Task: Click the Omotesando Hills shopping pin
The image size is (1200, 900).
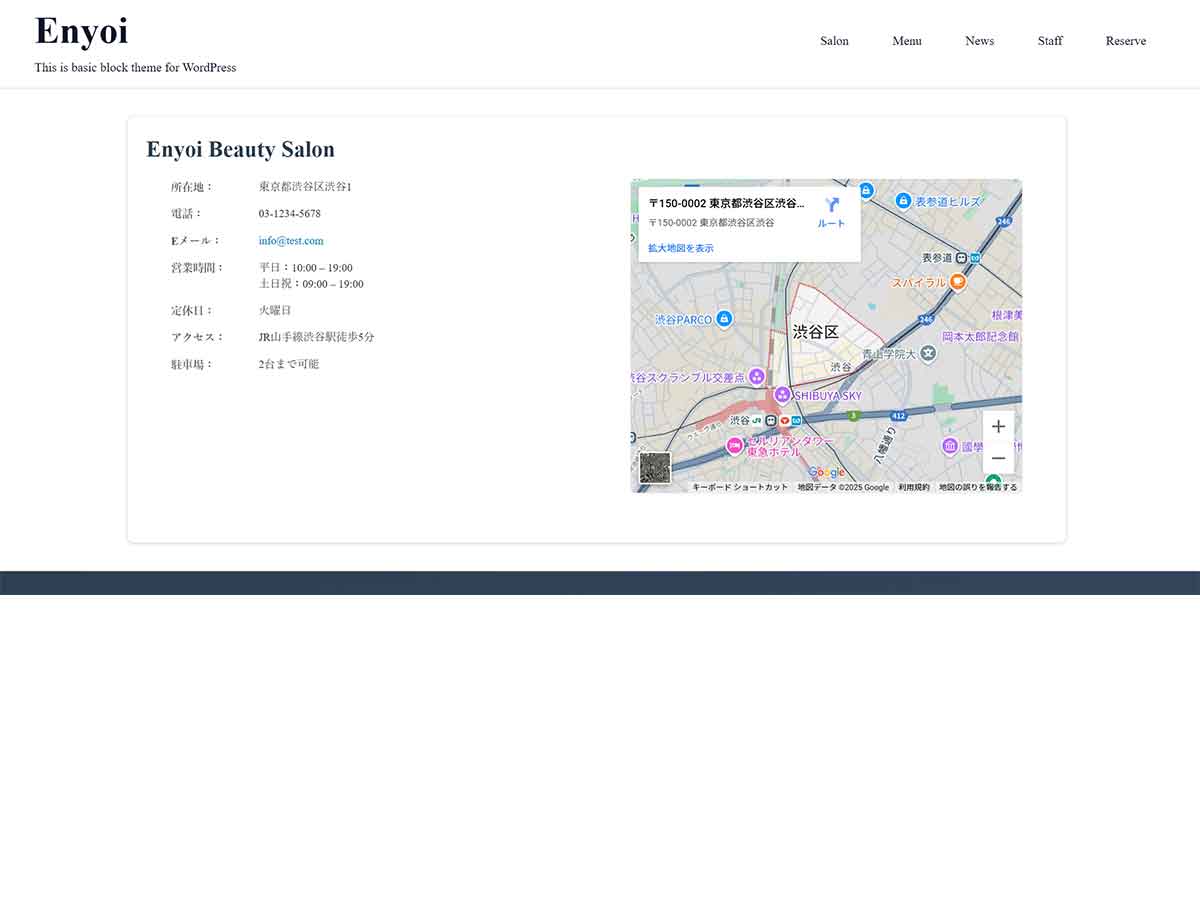Action: coord(903,201)
